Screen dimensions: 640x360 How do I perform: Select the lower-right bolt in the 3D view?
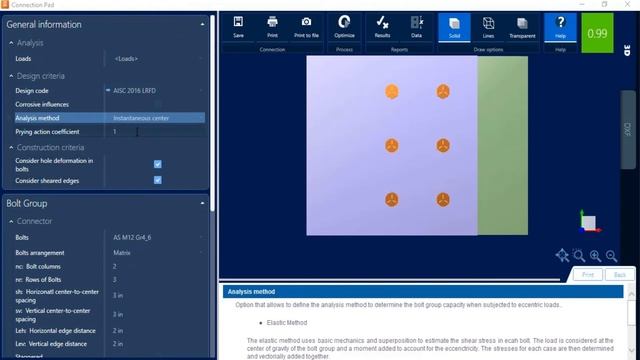443,200
